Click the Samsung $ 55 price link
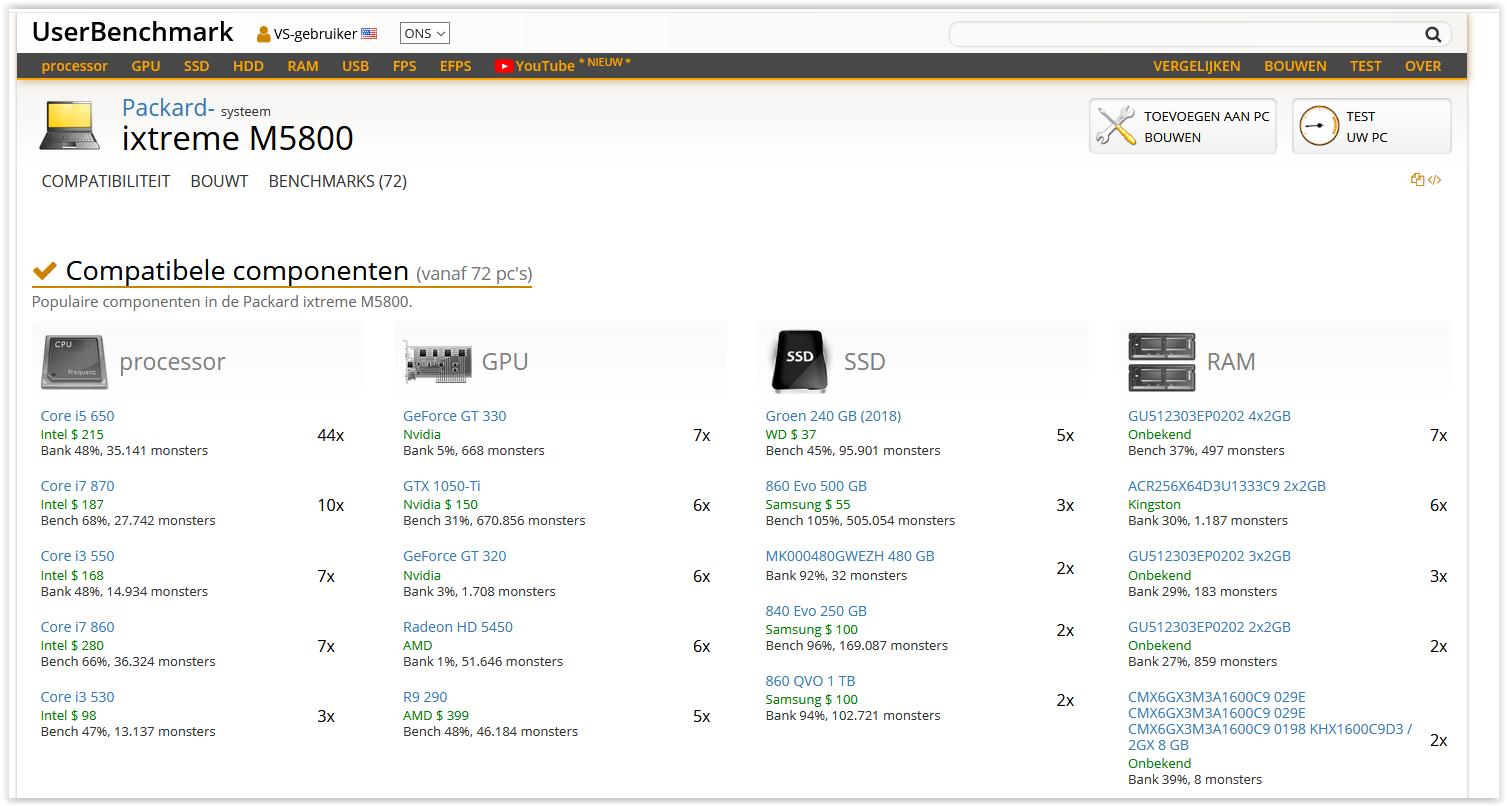Viewport: 1507px width, 806px height. [x=808, y=505]
